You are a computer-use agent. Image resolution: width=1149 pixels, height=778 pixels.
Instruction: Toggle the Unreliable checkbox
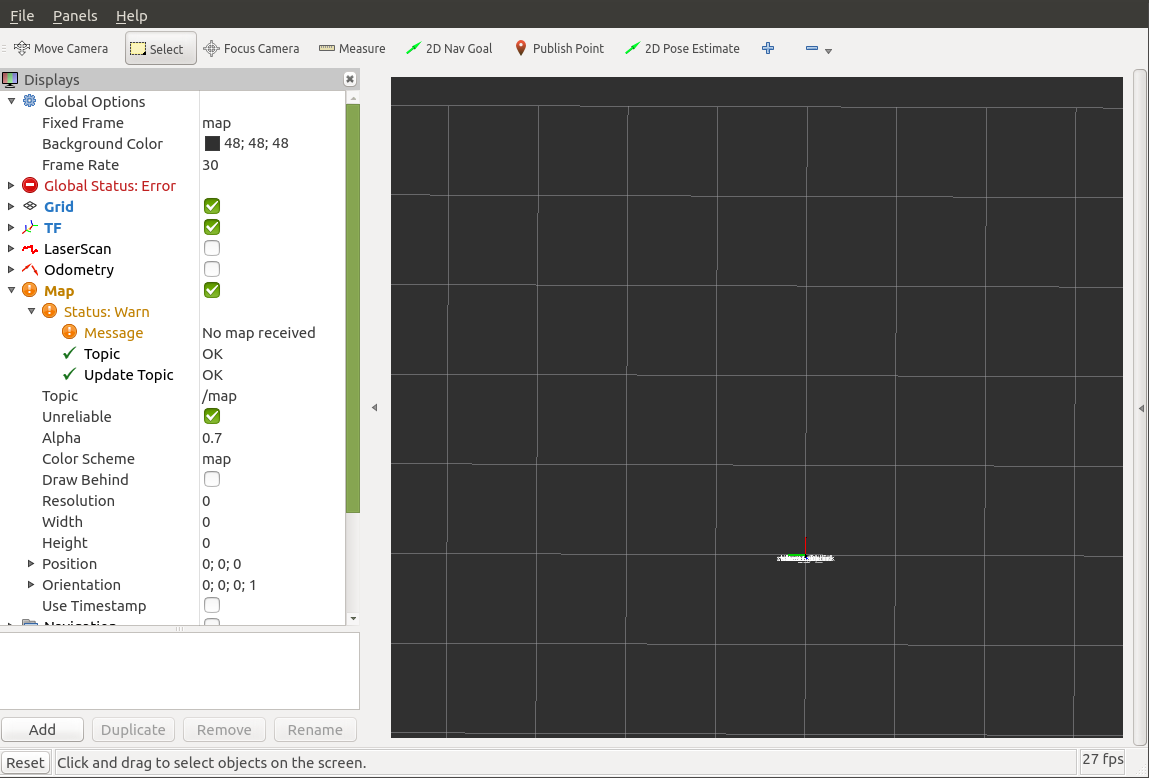pyautogui.click(x=212, y=416)
